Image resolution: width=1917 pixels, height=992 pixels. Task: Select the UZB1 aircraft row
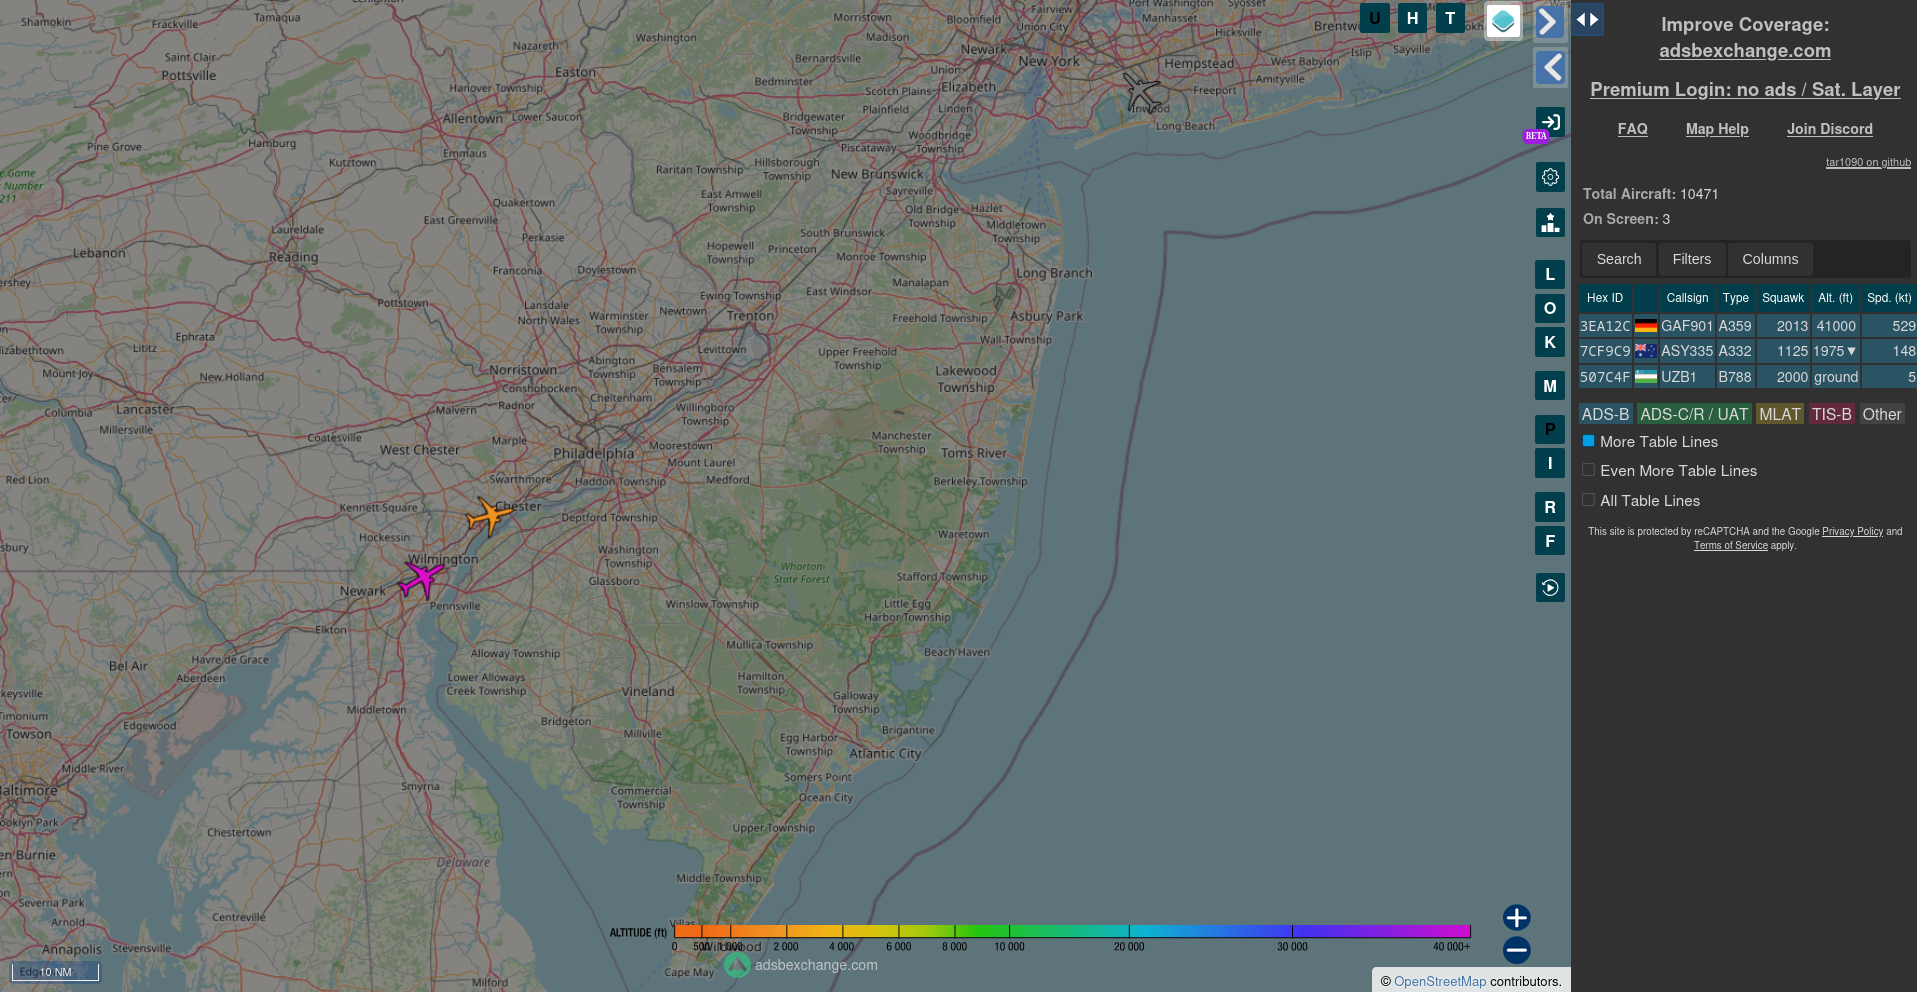[x=1748, y=377]
